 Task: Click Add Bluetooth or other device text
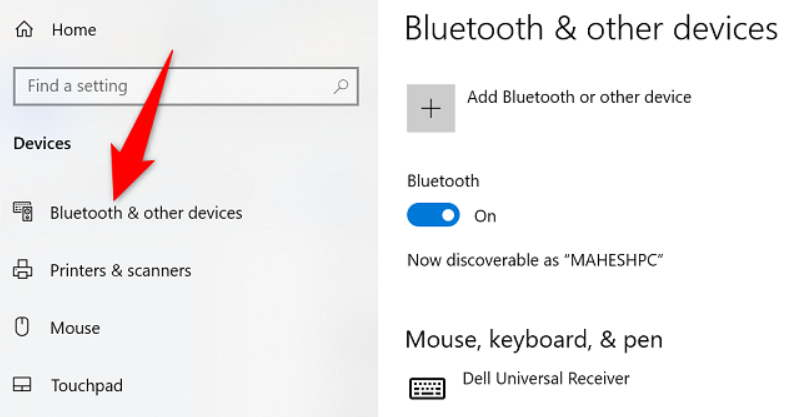579,97
